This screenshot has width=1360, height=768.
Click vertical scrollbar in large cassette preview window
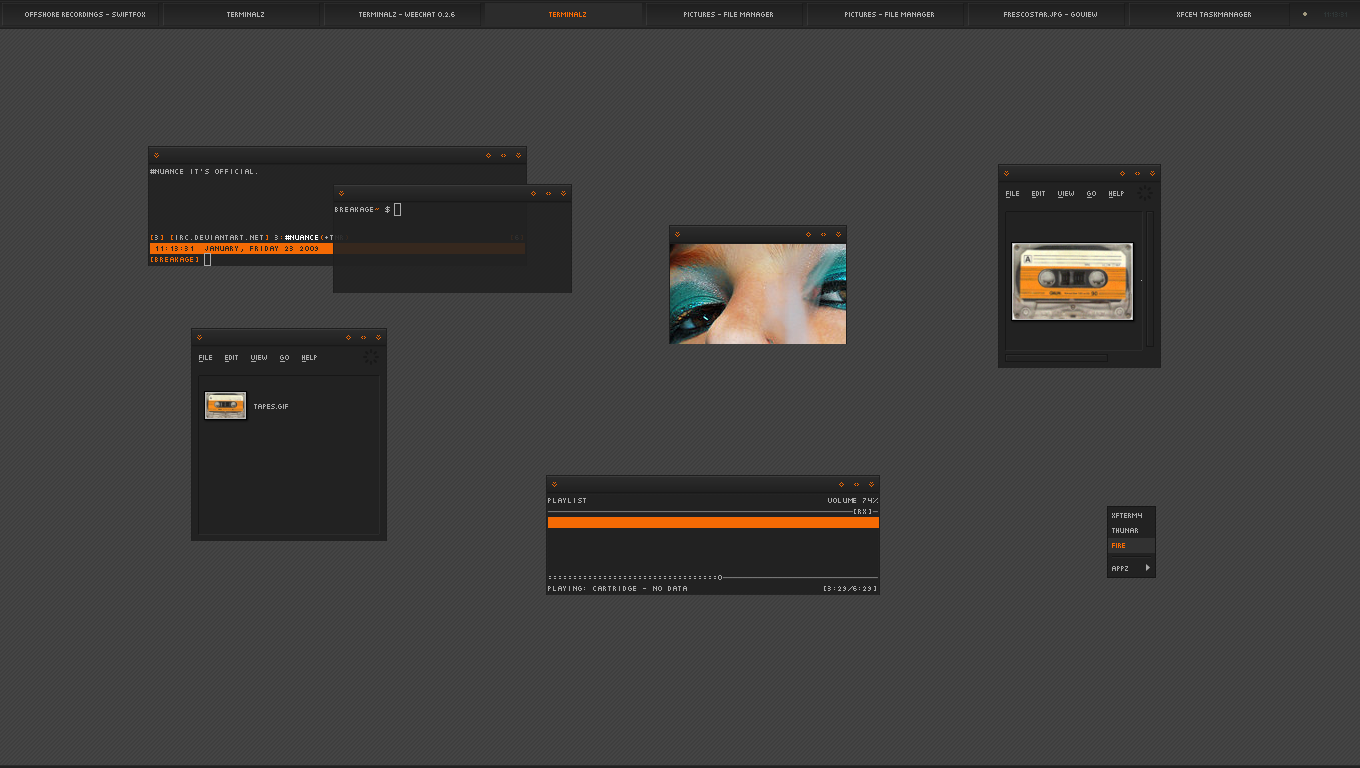(1150, 279)
